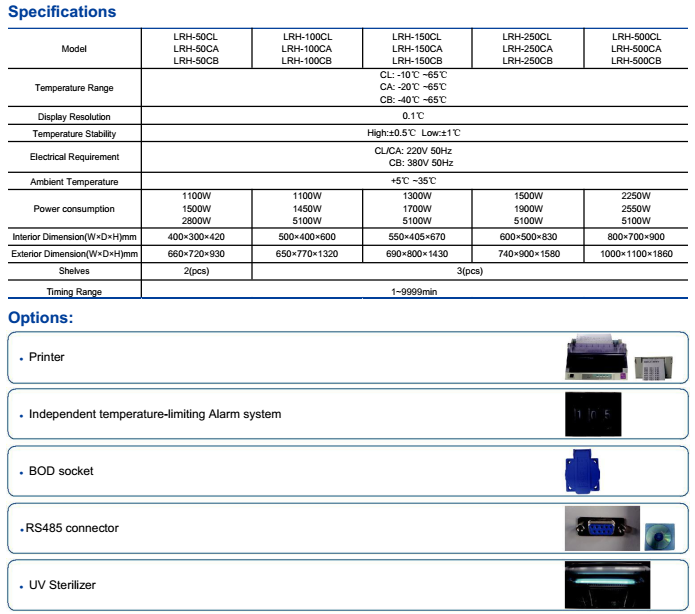Click the Interior Dimension row label
Viewport: 695px width, 614px height.
click(74, 237)
